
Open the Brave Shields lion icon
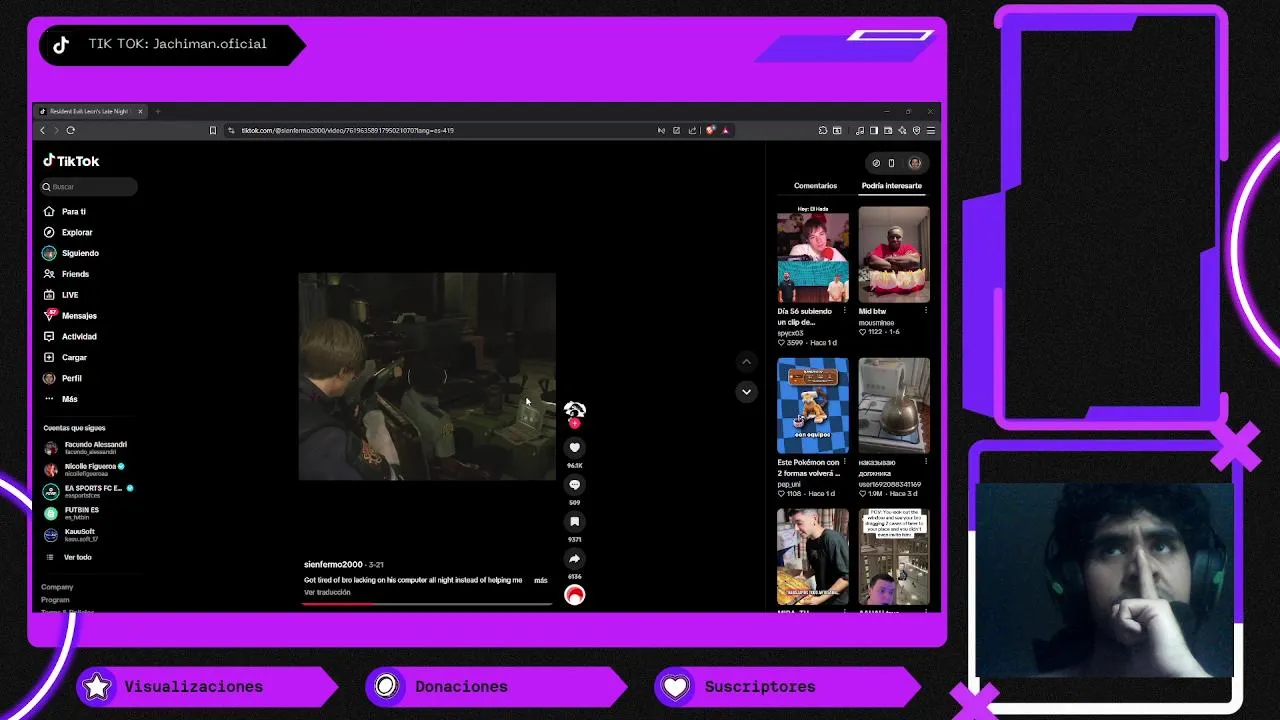[711, 130]
